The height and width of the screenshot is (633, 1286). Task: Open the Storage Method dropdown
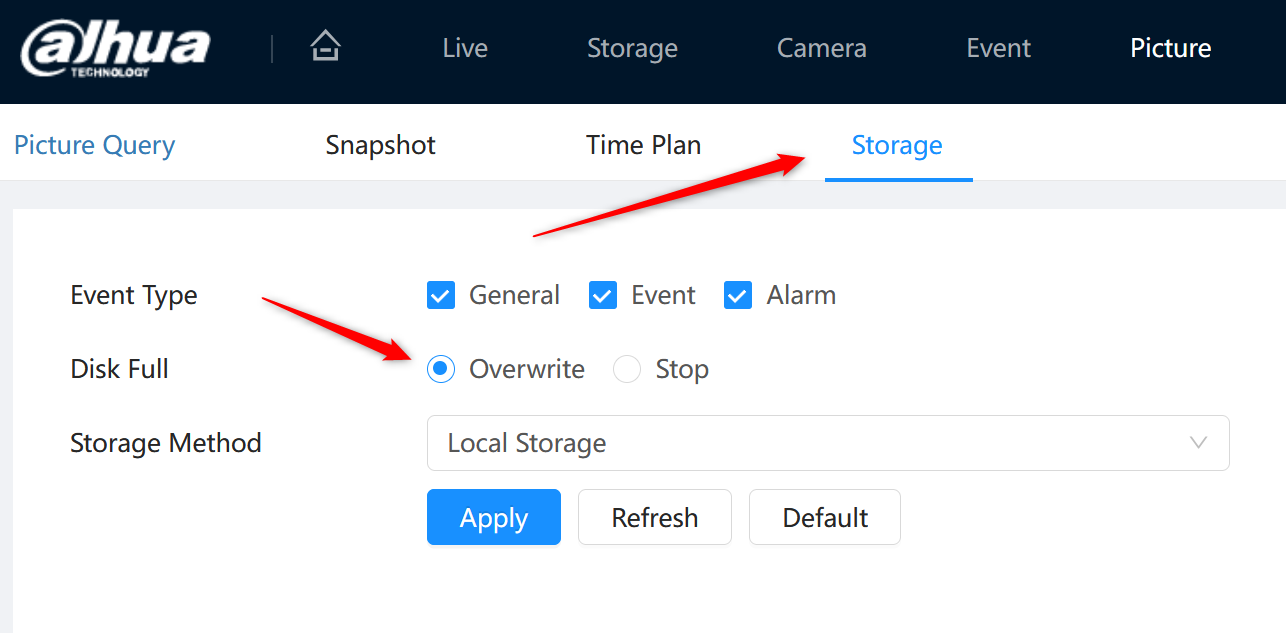coord(828,443)
